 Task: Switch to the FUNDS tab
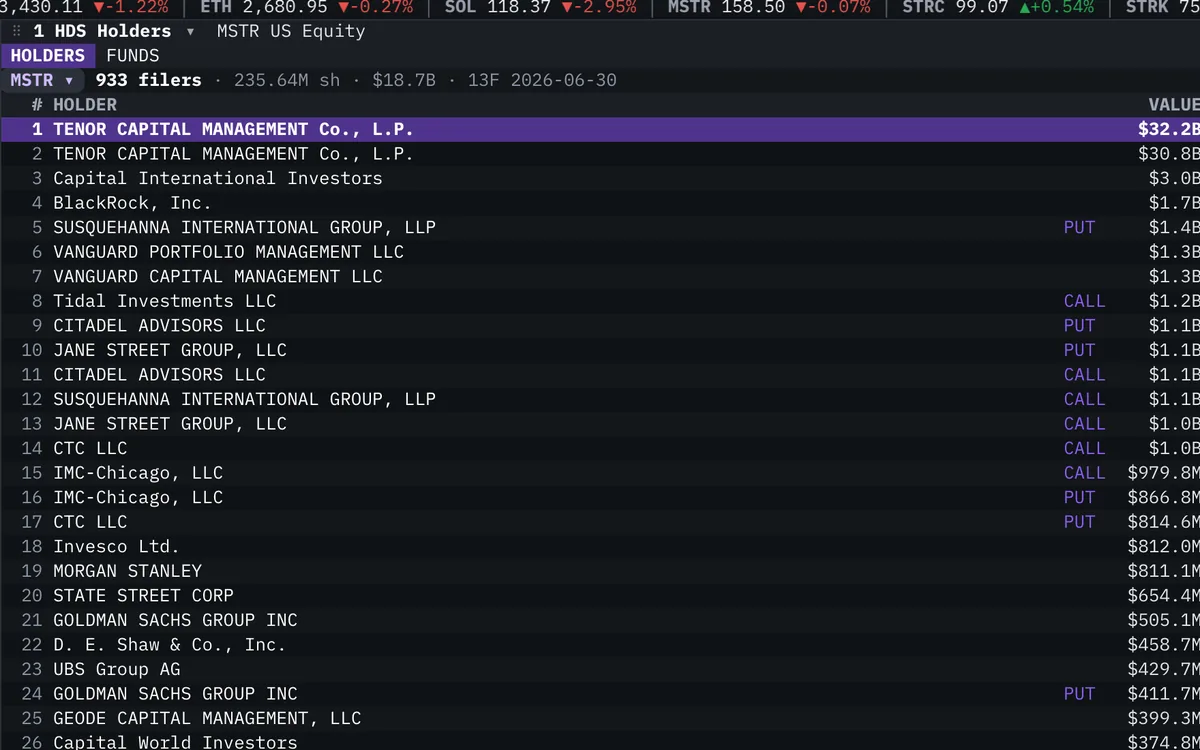133,56
